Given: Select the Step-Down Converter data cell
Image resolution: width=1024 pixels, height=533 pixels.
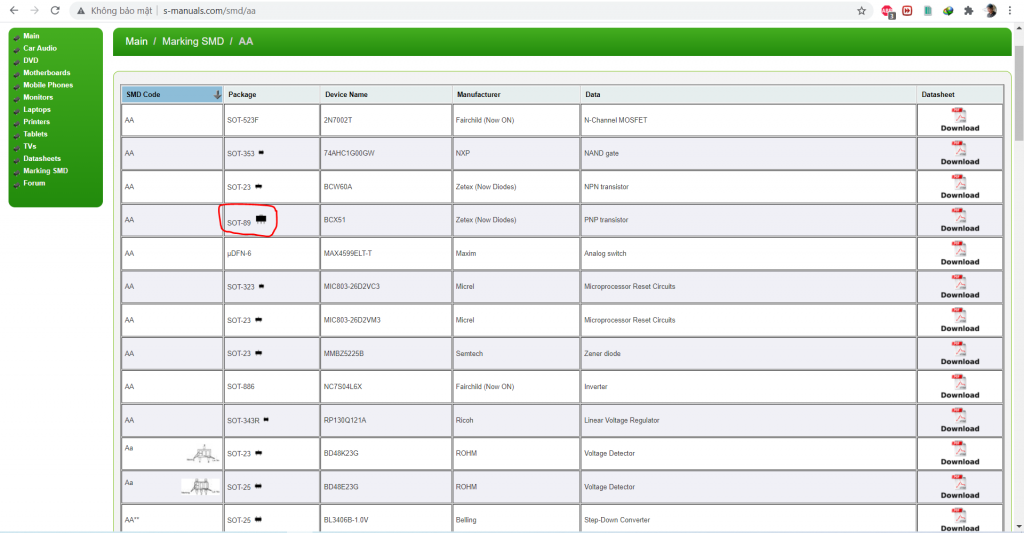Looking at the screenshot, I should point(748,520).
